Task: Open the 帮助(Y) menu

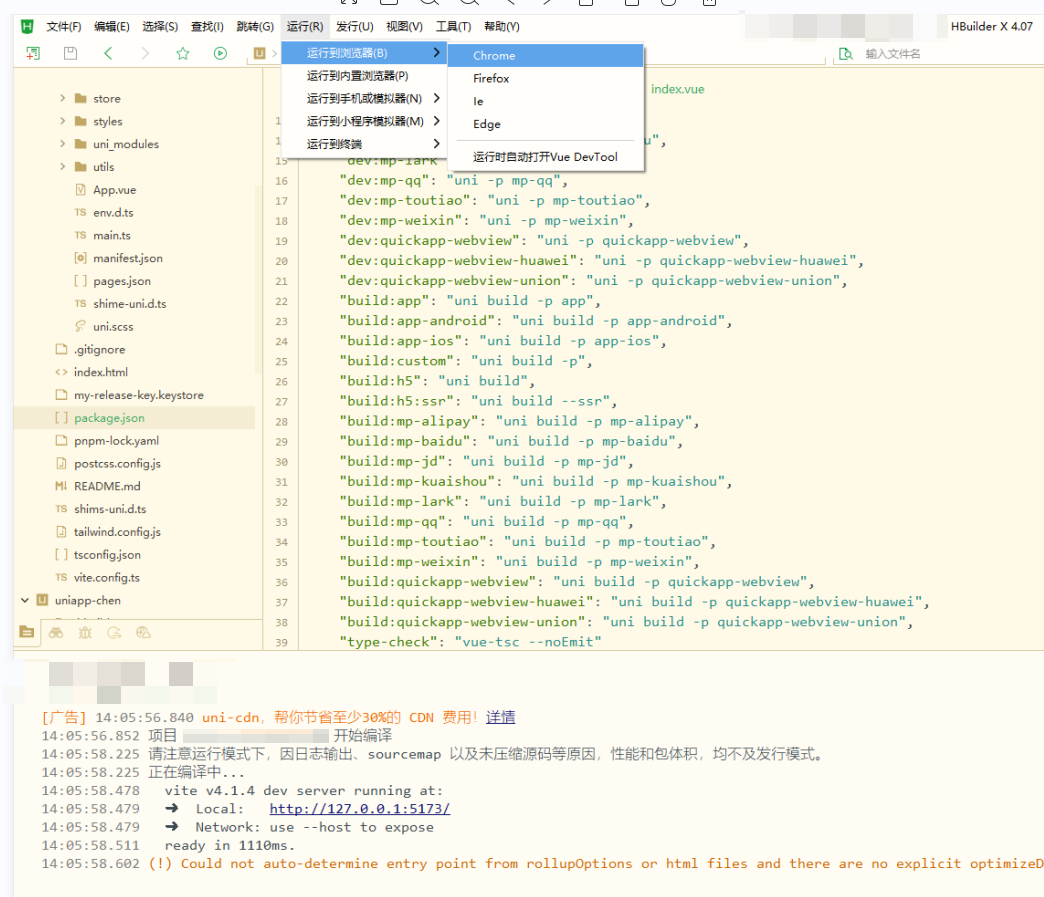Action: (502, 27)
